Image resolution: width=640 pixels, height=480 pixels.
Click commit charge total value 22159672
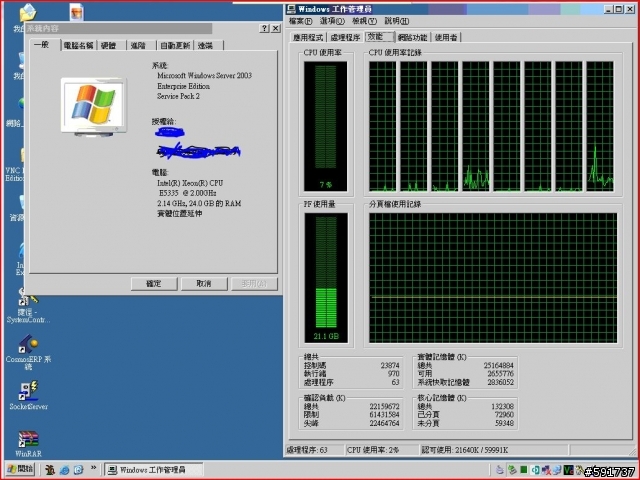(384, 407)
